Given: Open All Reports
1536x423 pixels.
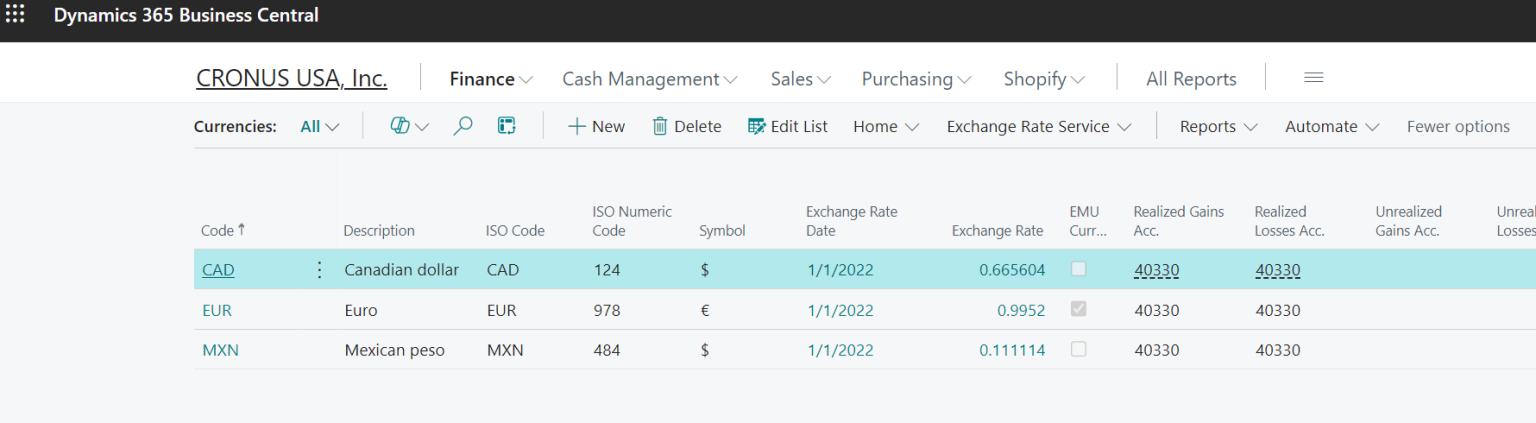Looking at the screenshot, I should (x=1191, y=79).
